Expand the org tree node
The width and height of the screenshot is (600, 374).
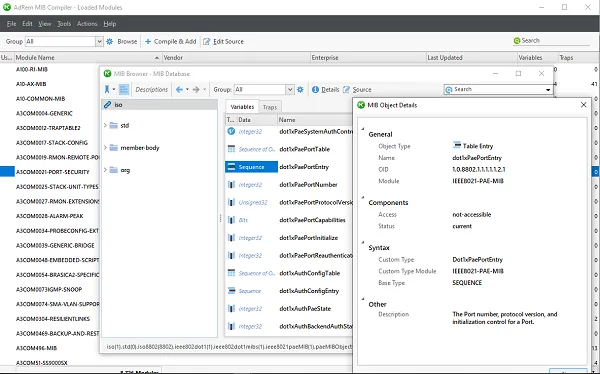pyautogui.click(x=105, y=170)
